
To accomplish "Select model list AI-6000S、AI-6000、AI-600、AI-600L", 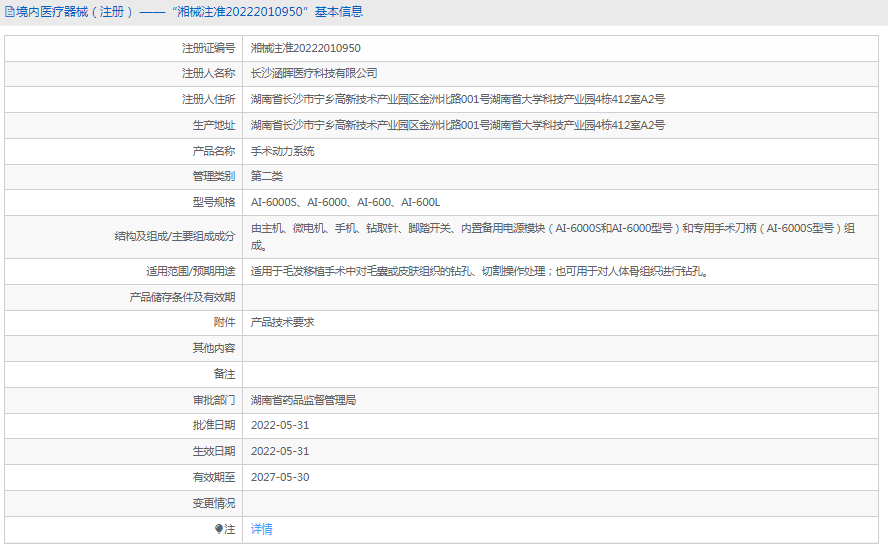I will [x=345, y=202].
